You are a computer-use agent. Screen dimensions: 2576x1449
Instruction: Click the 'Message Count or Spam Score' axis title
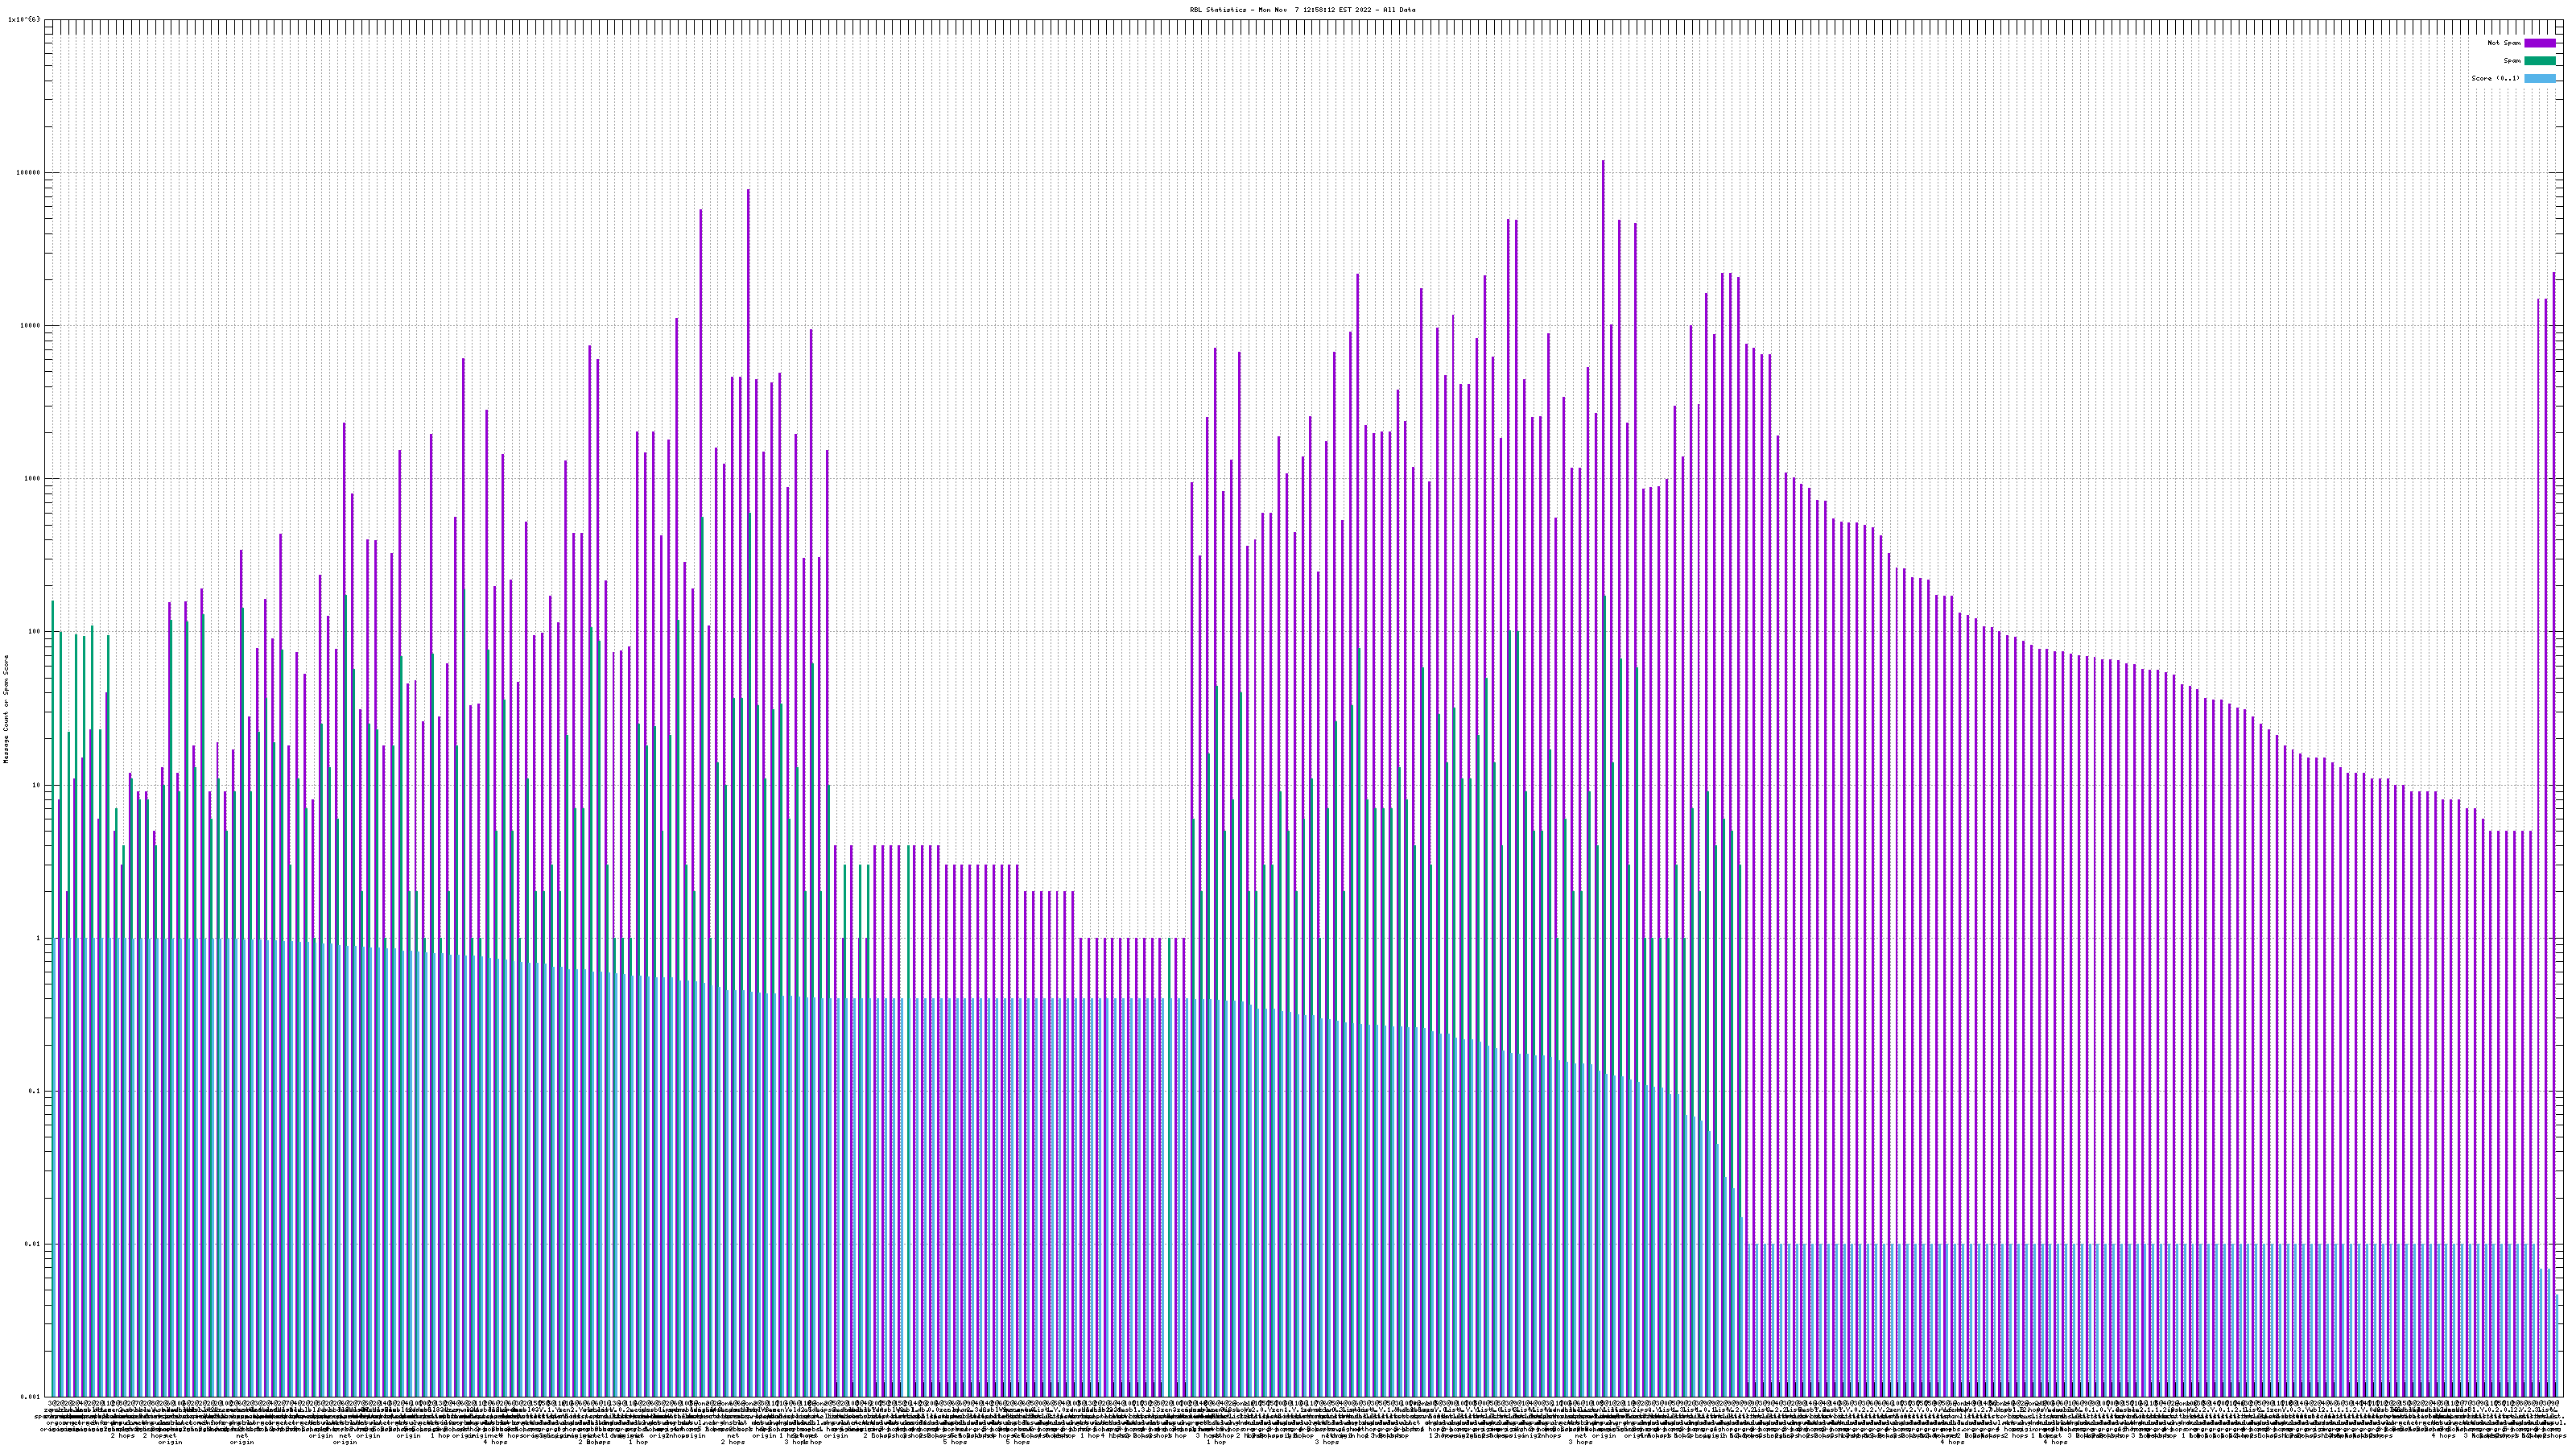(6, 709)
